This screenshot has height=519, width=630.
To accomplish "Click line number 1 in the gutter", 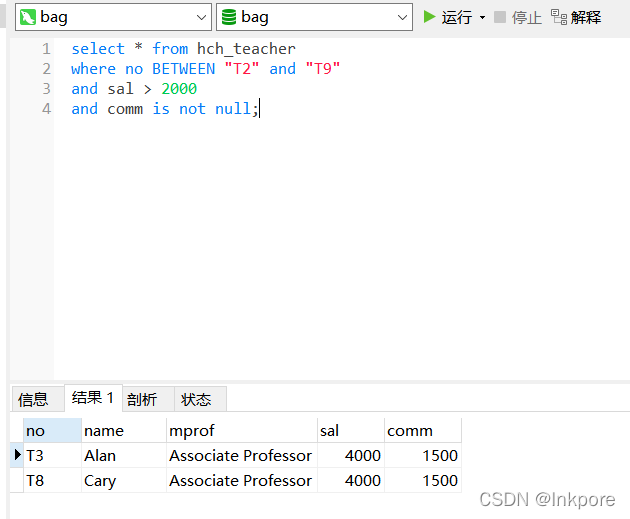I will pos(47,49).
